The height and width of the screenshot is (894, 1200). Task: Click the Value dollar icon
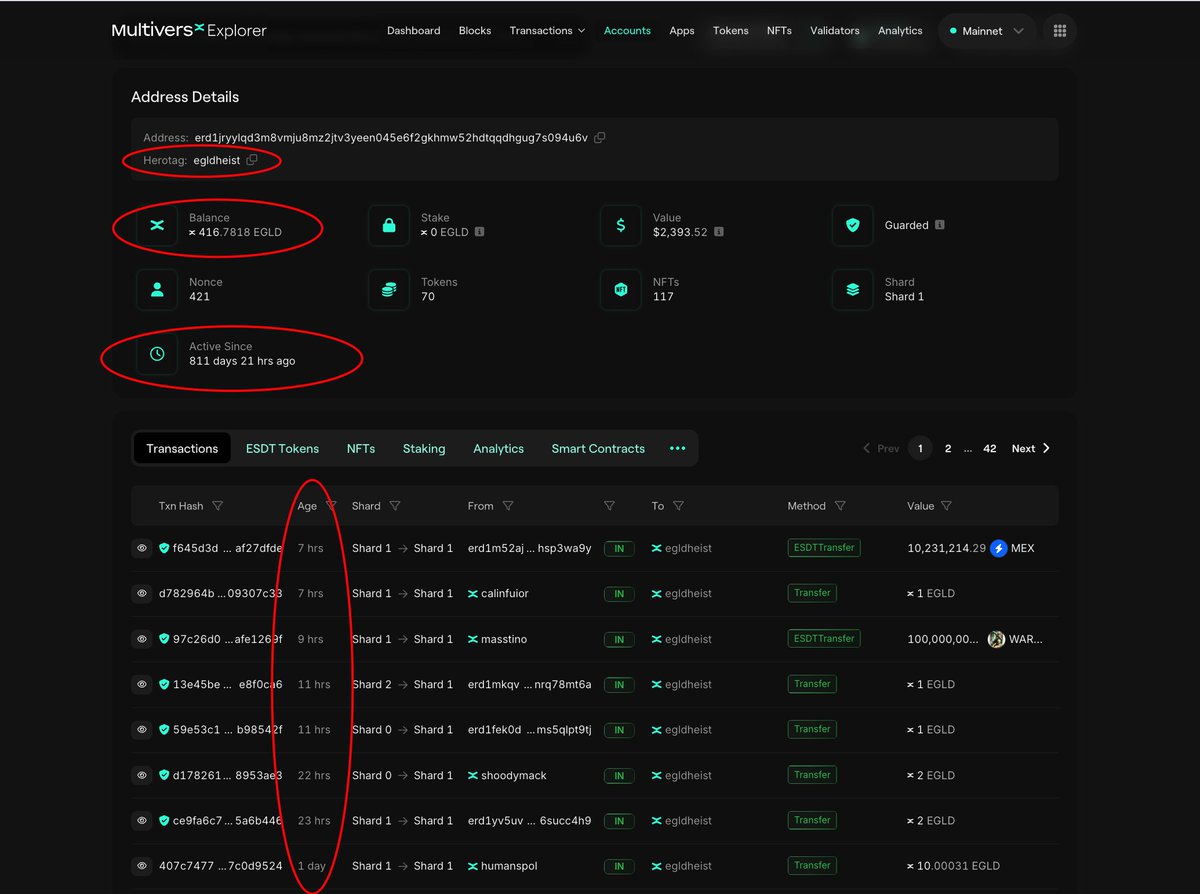pyautogui.click(x=621, y=225)
